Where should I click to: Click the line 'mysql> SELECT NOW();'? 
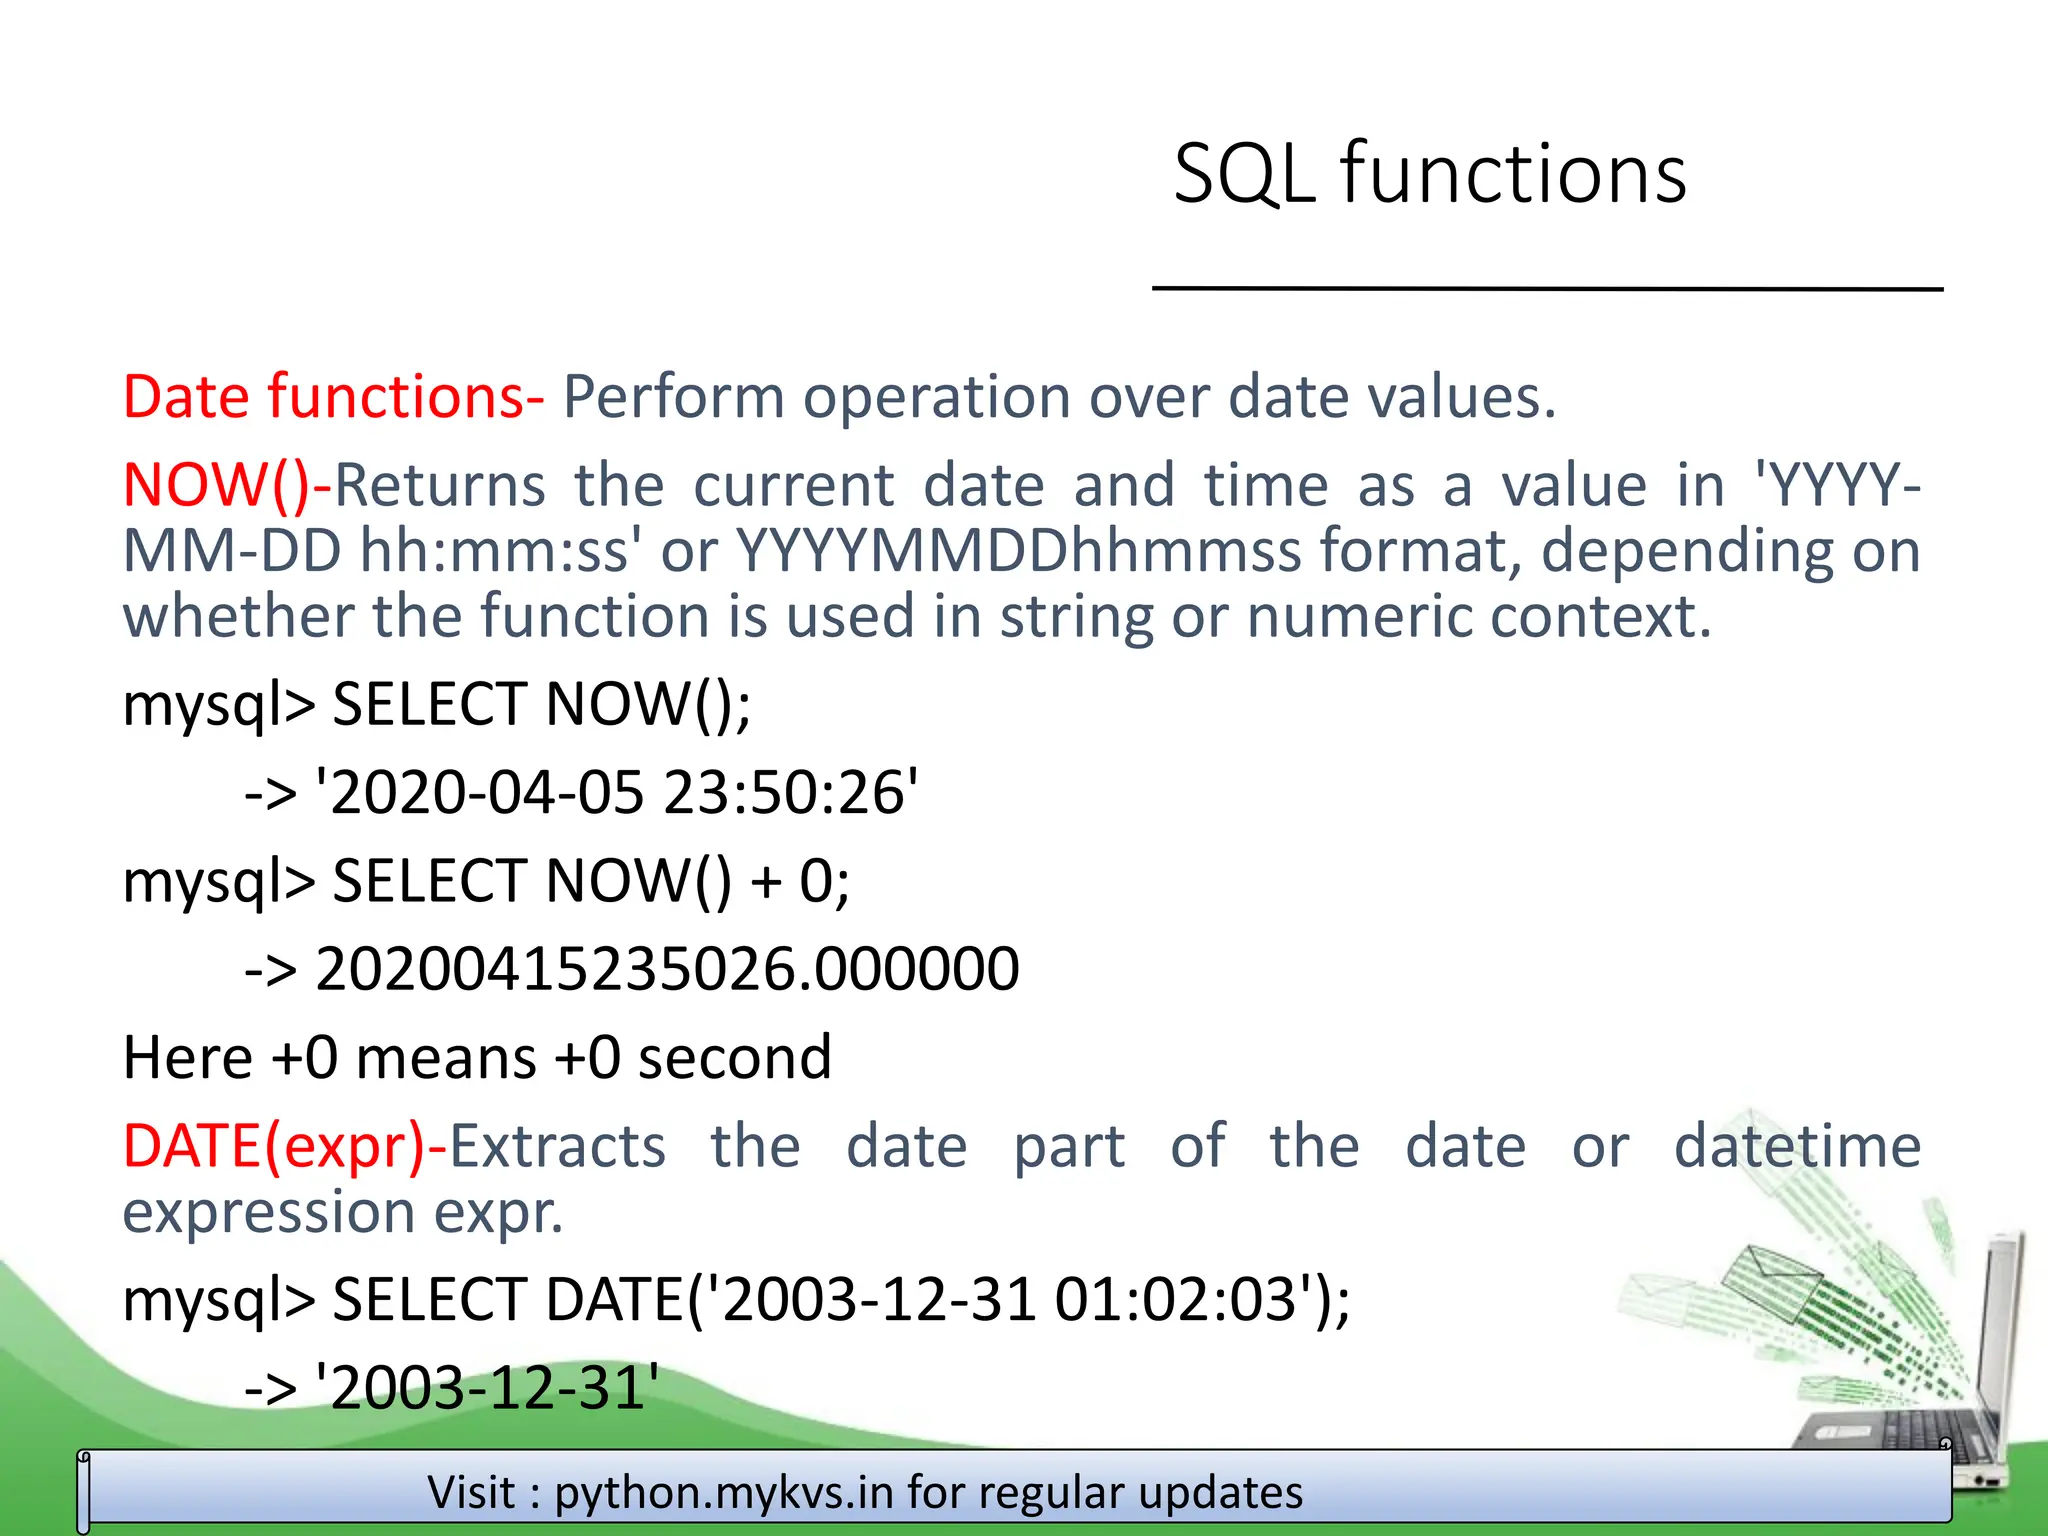(x=437, y=705)
